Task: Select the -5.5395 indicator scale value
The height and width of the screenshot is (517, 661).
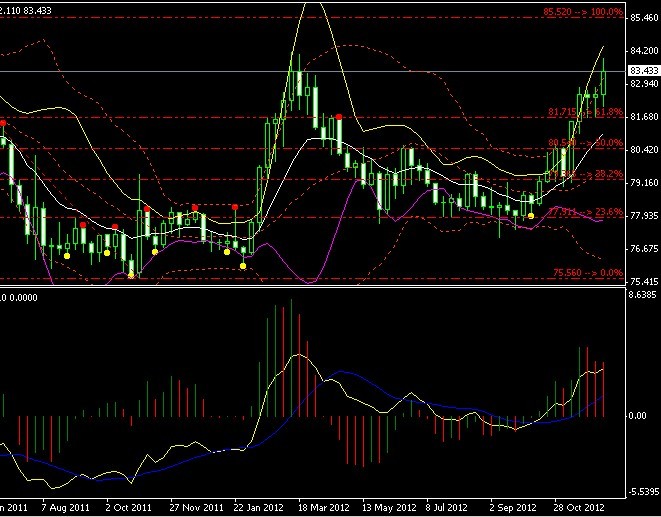Action: [644, 492]
